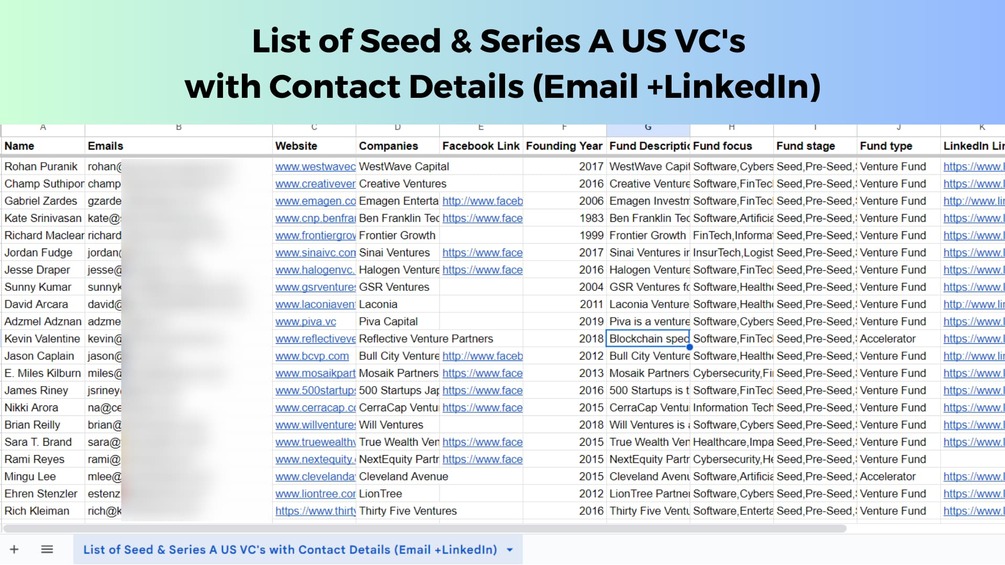Viewport: 1005px width, 565px height.
Task: Click the add sheet plus icon
Action: 14,549
